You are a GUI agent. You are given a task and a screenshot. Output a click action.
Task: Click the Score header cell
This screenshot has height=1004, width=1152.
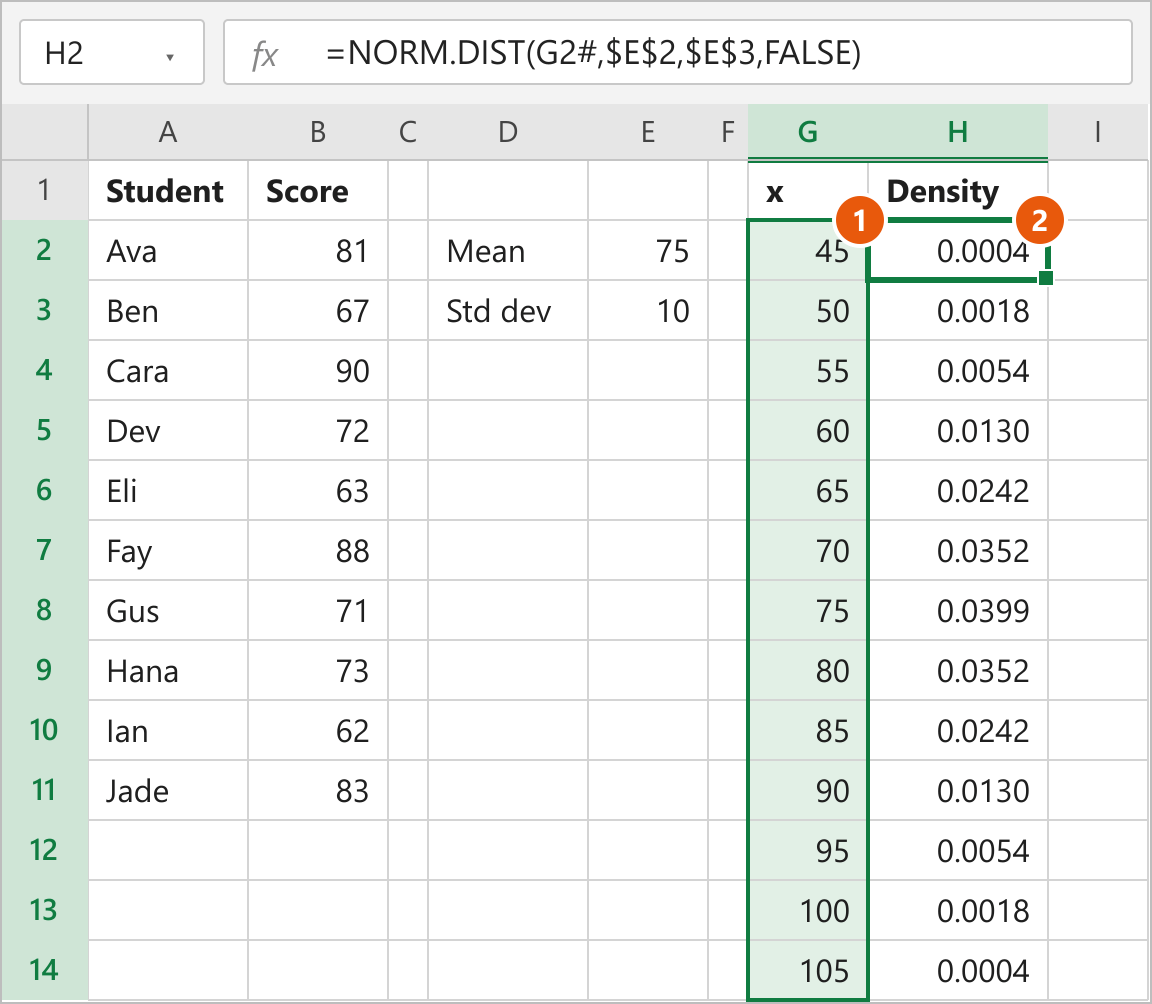pos(317,190)
